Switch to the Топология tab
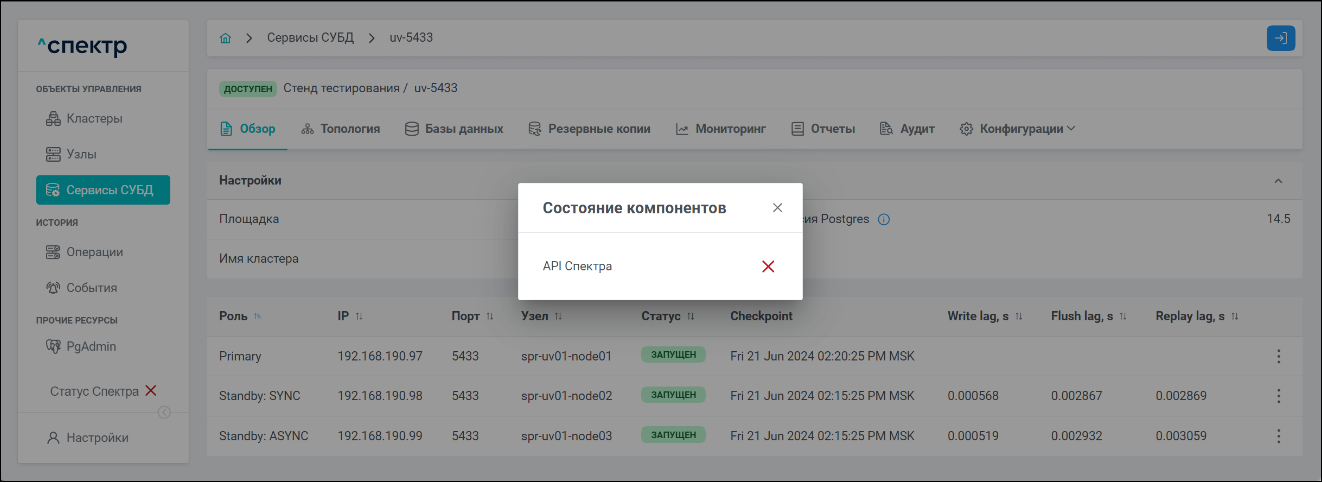Viewport: 1322px width, 483px height. tap(340, 129)
